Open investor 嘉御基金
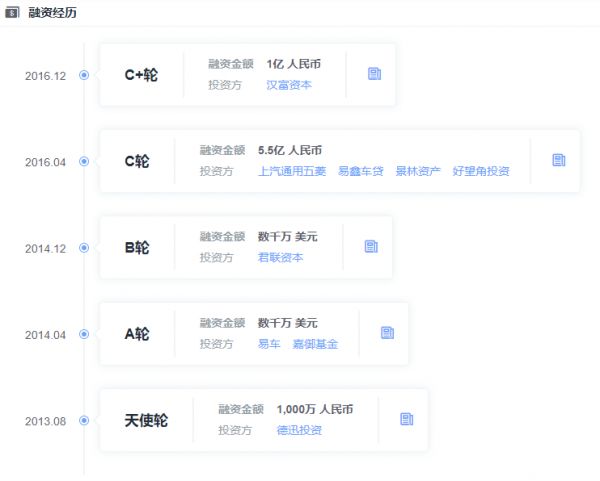Image resolution: width=600 pixels, height=481 pixels. [315, 344]
